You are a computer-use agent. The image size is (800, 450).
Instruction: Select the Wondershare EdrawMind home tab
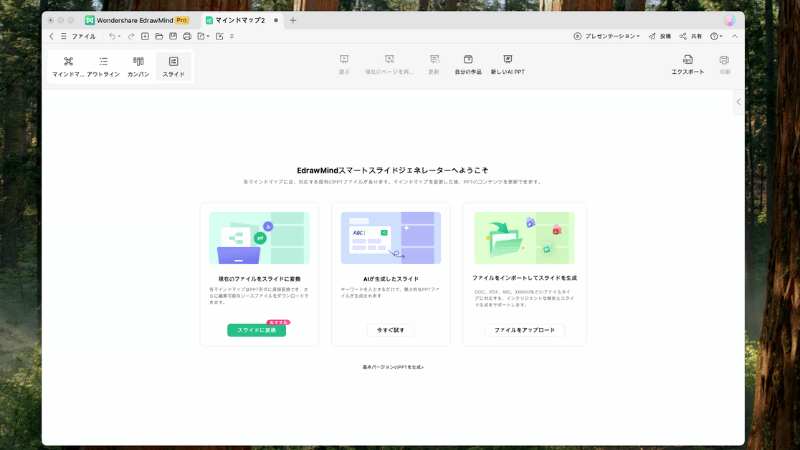135,20
